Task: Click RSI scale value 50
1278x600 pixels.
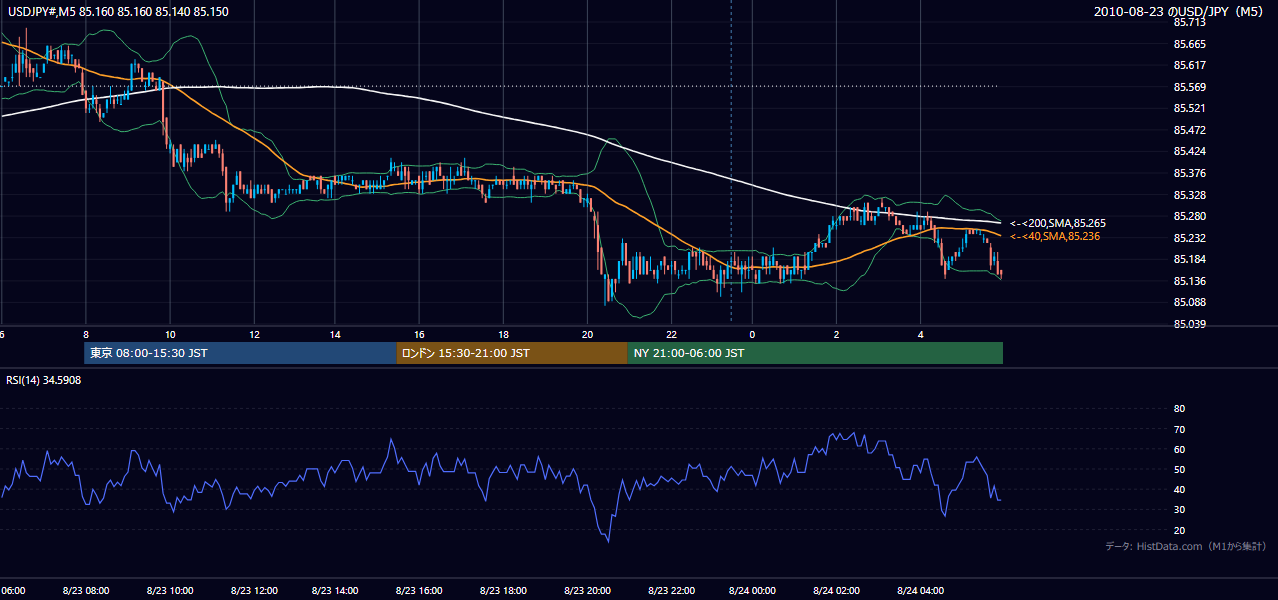Action: coord(1179,470)
